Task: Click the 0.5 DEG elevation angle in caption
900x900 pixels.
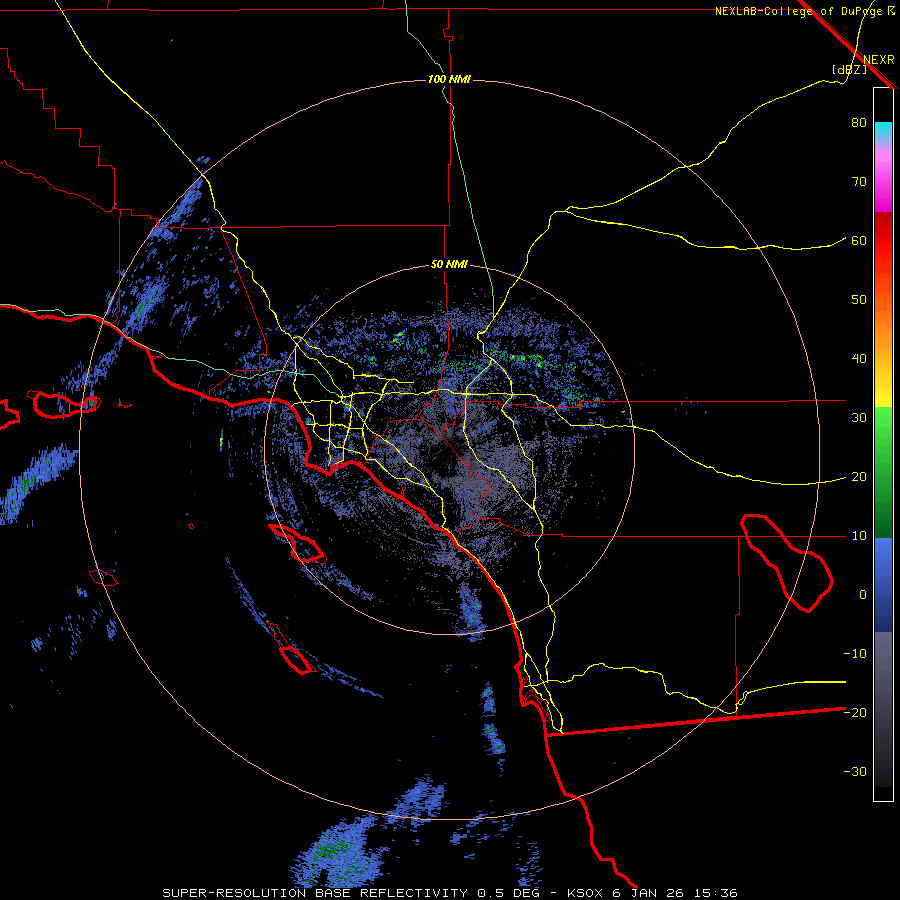Action: click(508, 893)
